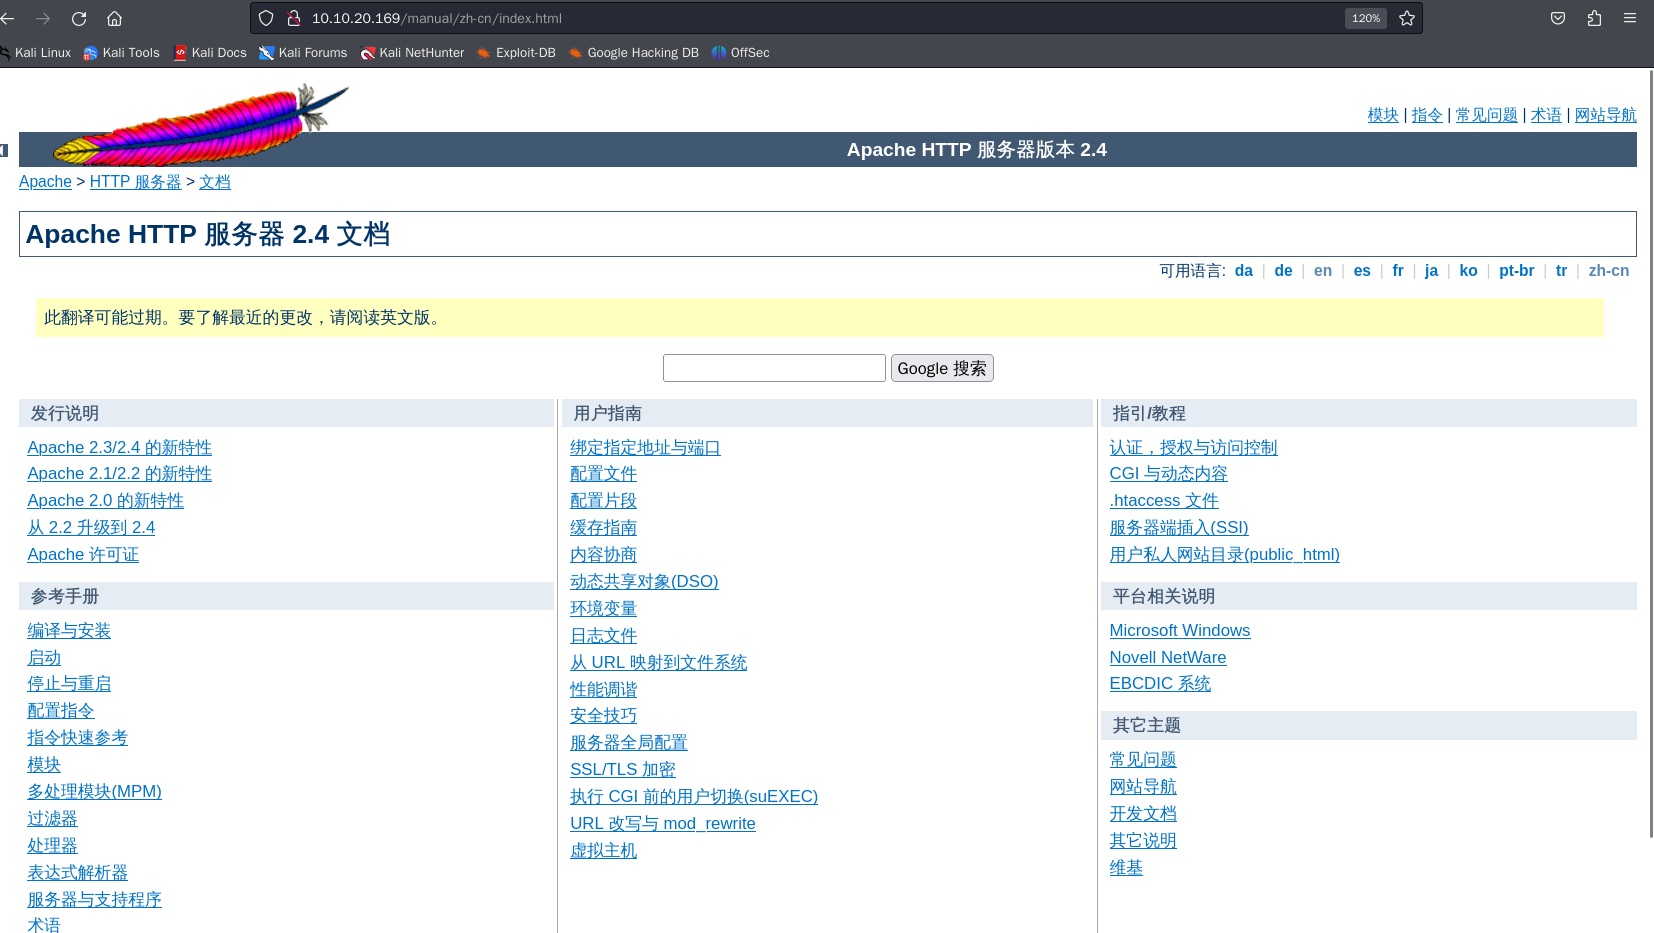
Task: Open the Kali Docs bookmark
Action: click(x=210, y=53)
